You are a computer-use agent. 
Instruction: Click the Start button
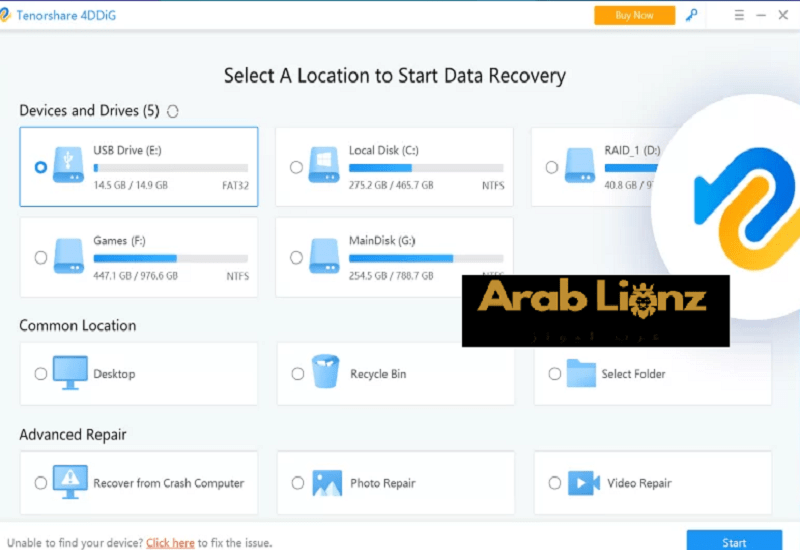click(x=734, y=541)
